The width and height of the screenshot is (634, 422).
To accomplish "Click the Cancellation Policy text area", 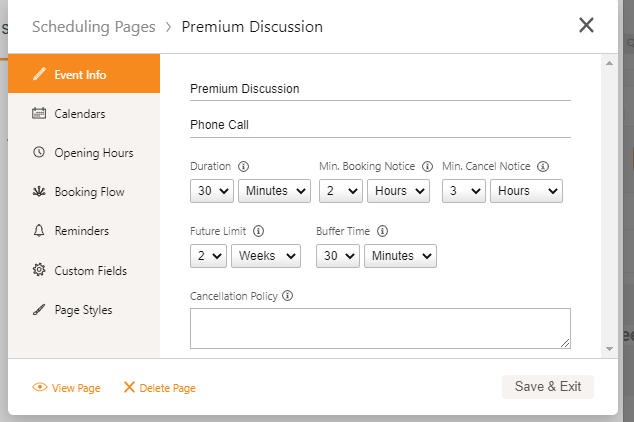I will click(x=380, y=328).
